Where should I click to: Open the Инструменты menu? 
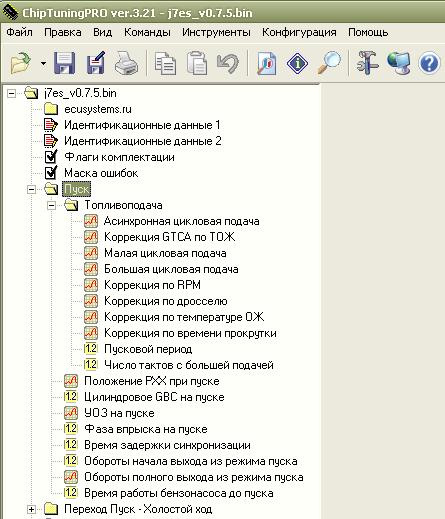[216, 33]
